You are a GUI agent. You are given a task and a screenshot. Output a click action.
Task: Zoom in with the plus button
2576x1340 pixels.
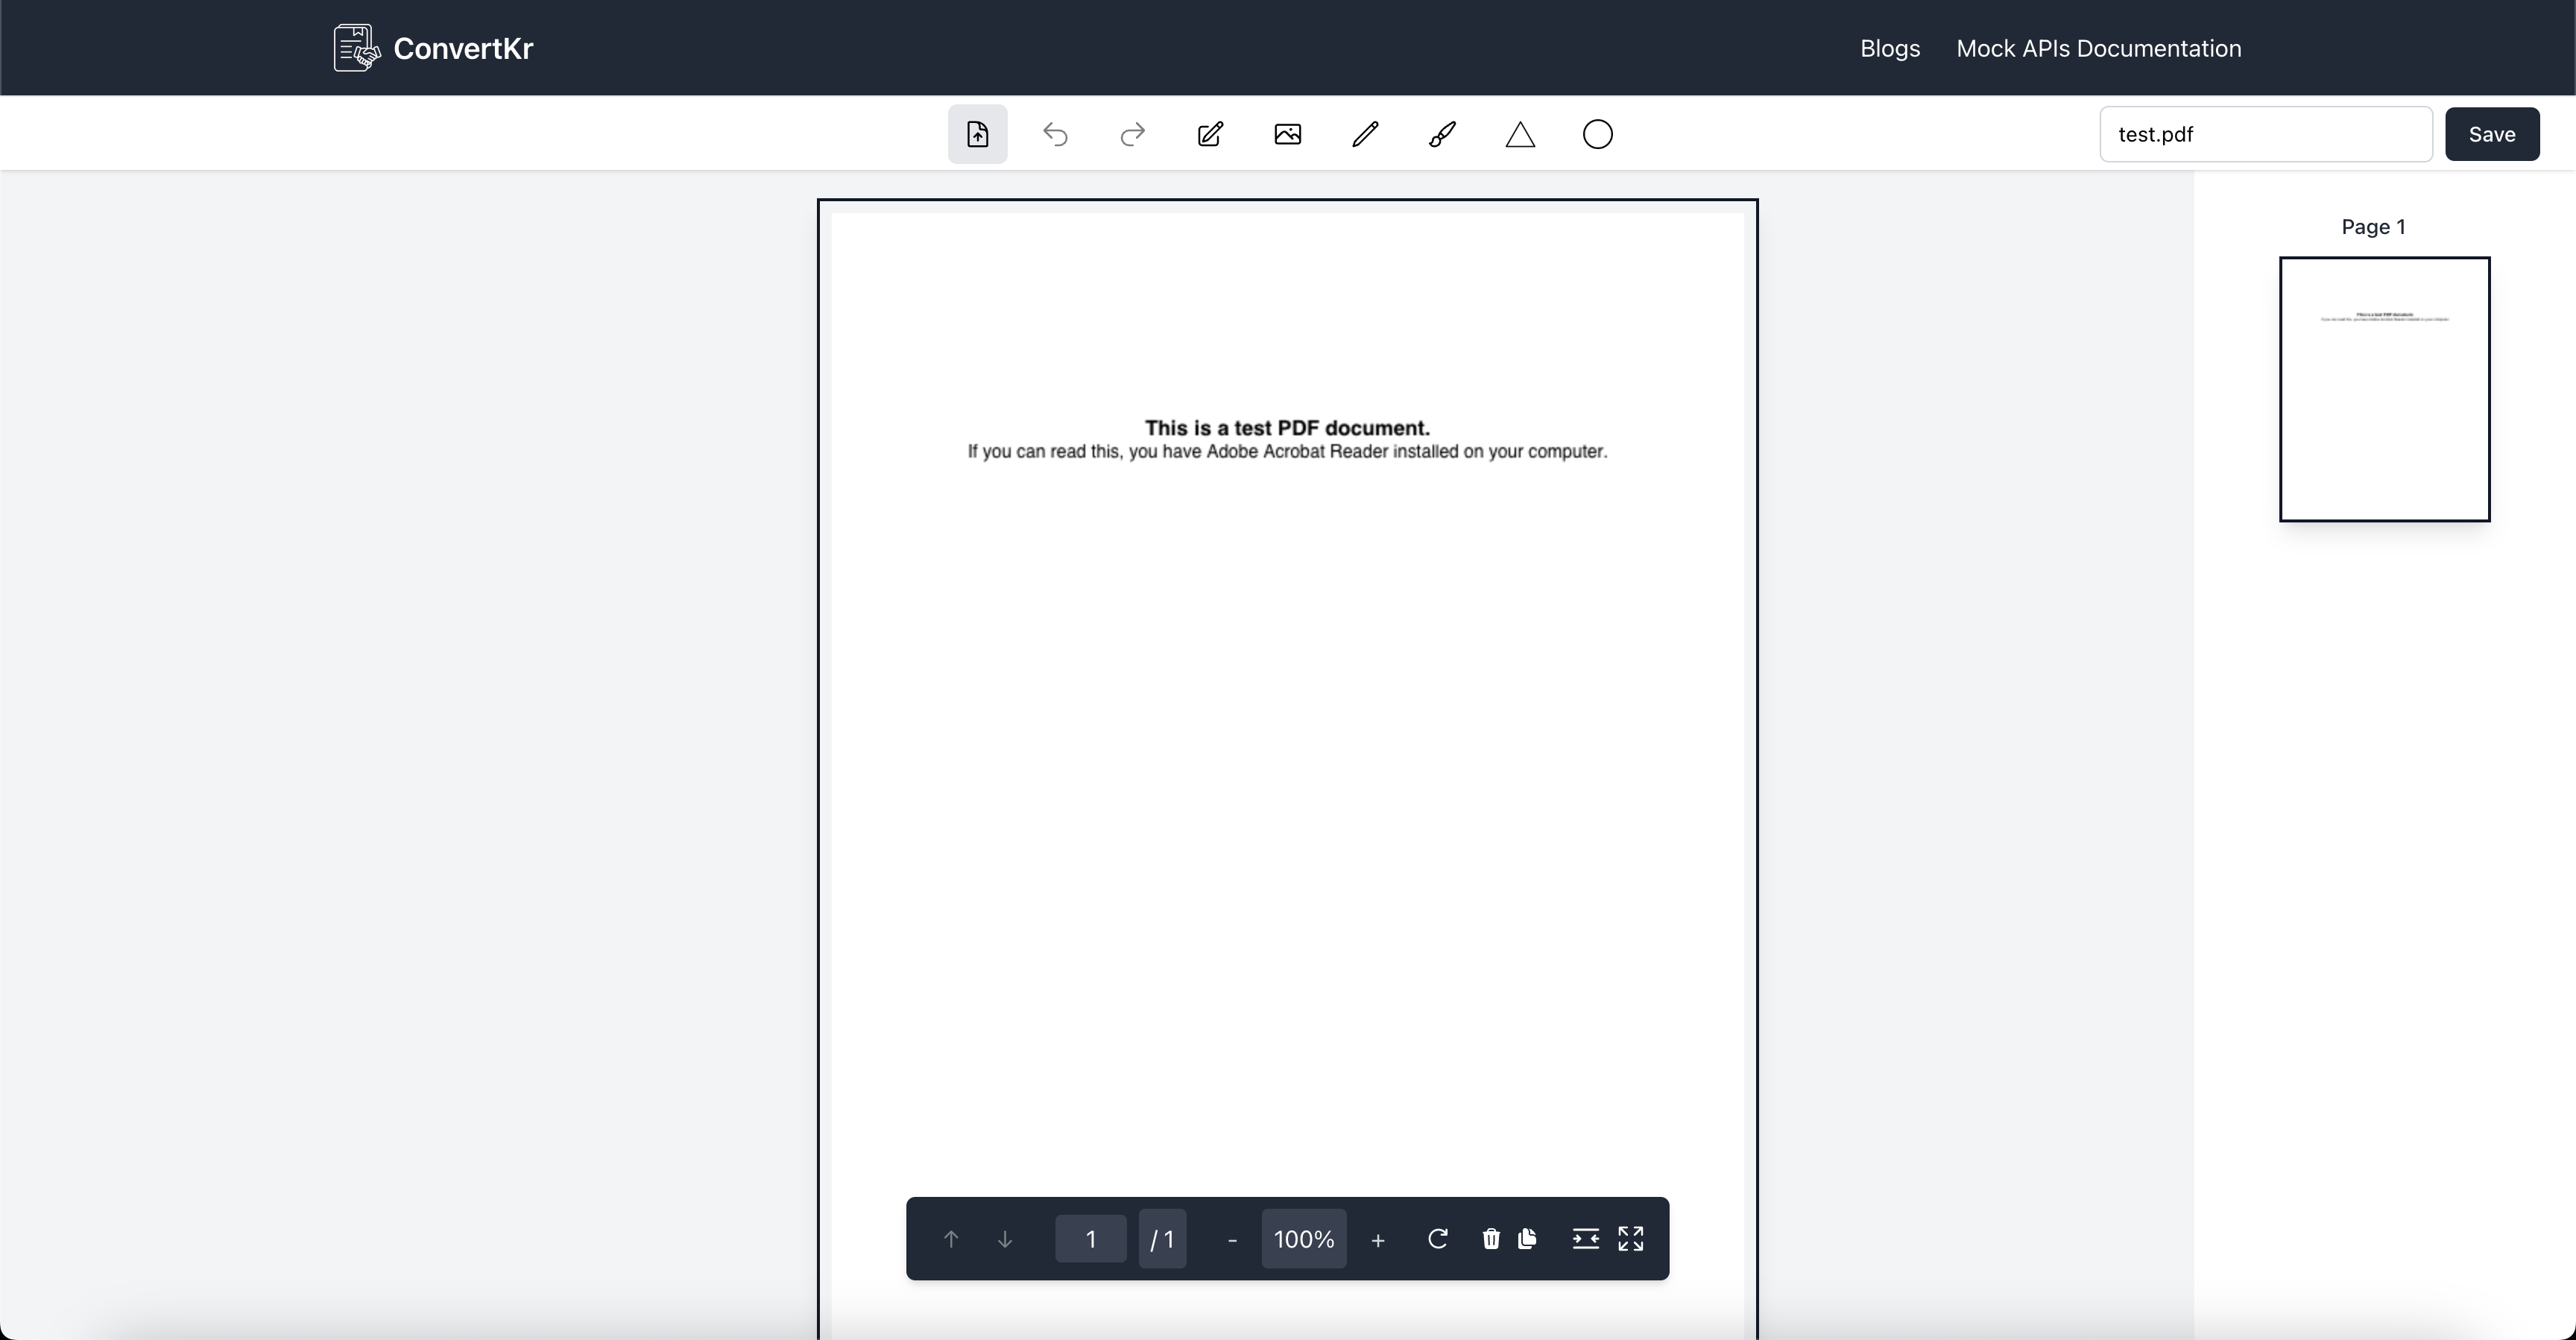click(1378, 1240)
